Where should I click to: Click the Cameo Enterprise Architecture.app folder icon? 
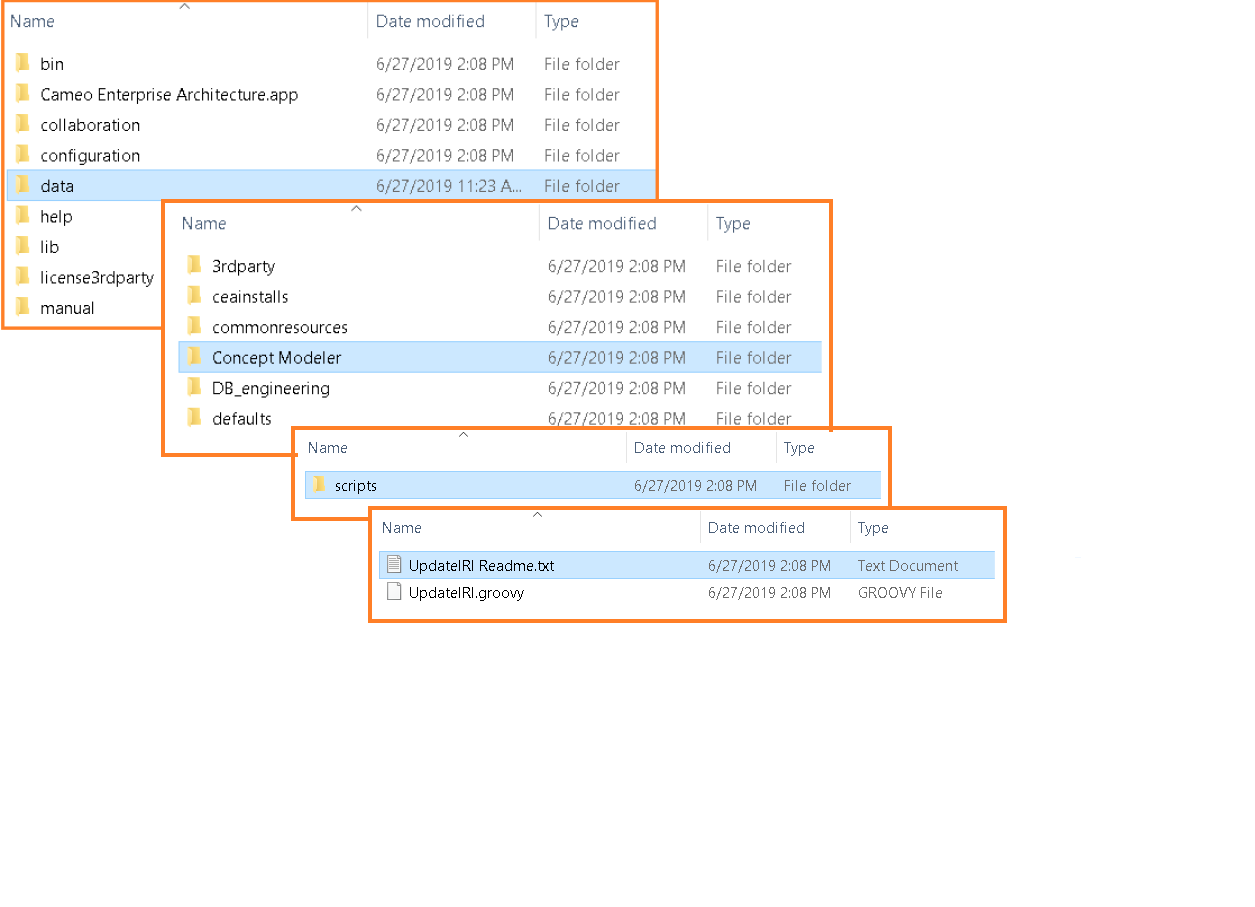click(x=23, y=94)
